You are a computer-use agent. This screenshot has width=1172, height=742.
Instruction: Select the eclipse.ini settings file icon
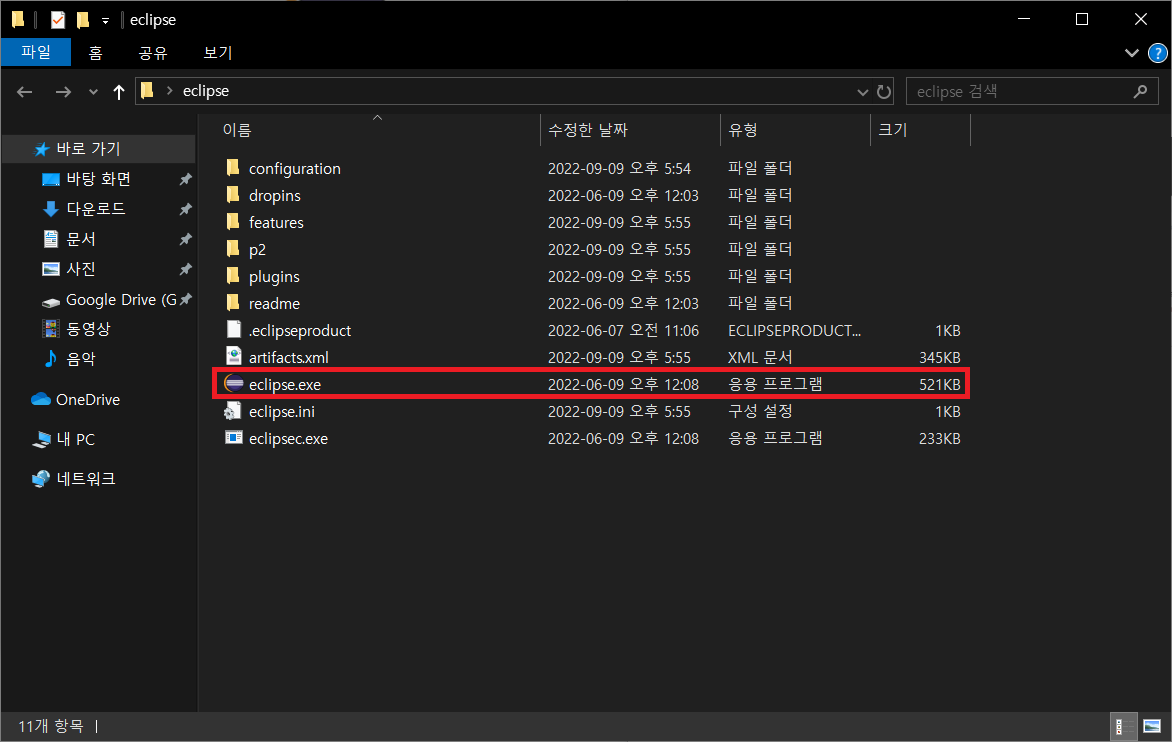click(x=234, y=411)
